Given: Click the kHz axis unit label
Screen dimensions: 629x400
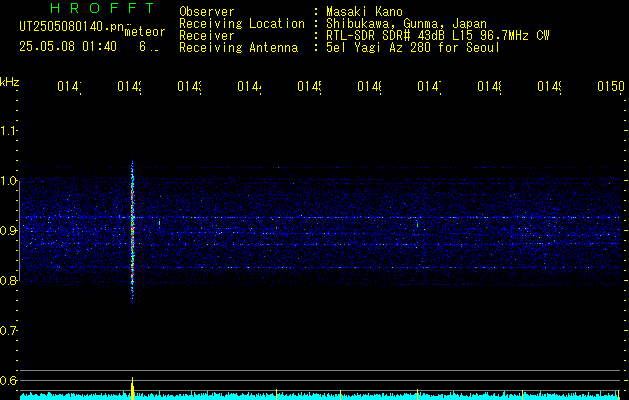Looking at the screenshot, I should 10,82.
